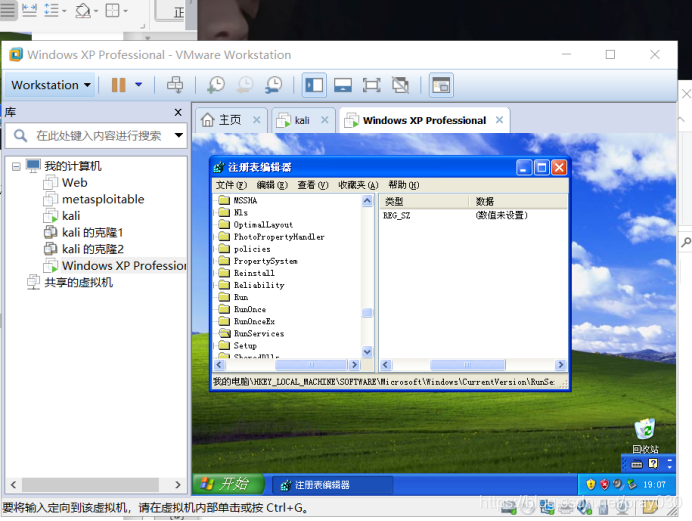The height and width of the screenshot is (521, 692).
Task: Open the snapshot manager icon
Action: tap(274, 85)
